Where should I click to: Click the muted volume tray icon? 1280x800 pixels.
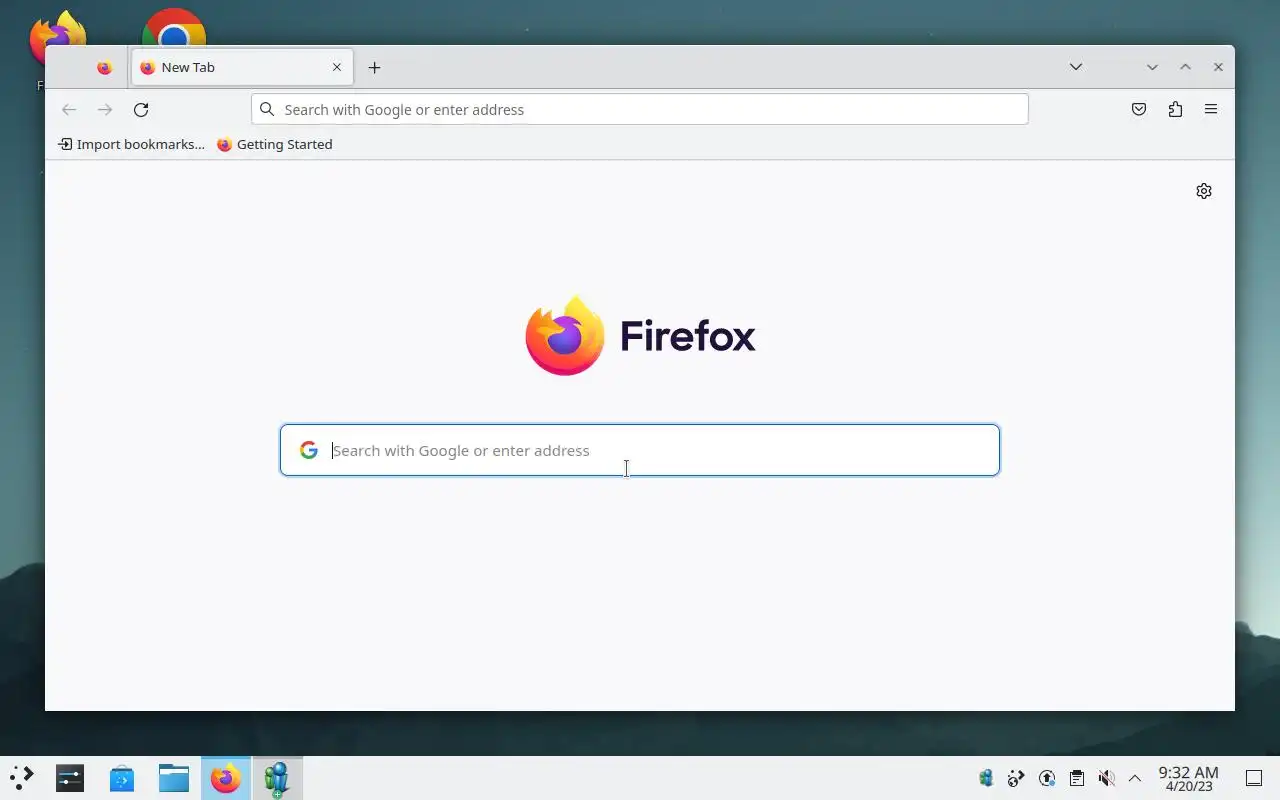1106,778
